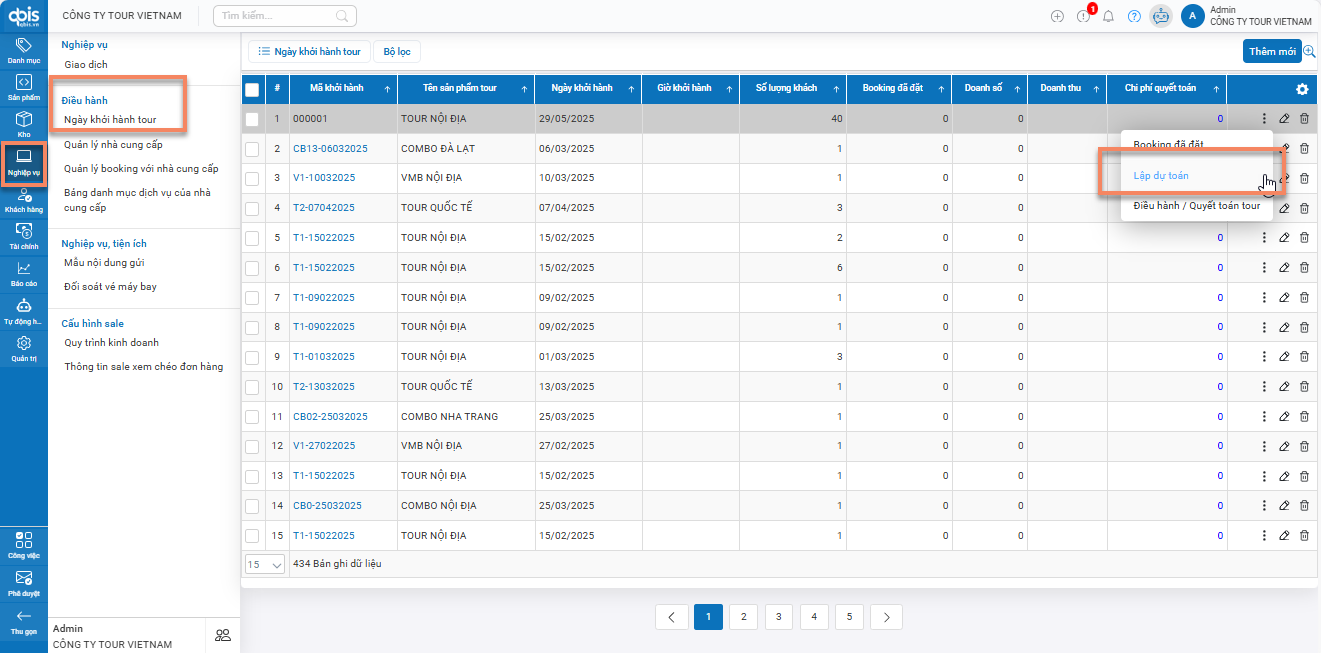
Task: Check the box for row T2-13032025
Action: coord(252,387)
